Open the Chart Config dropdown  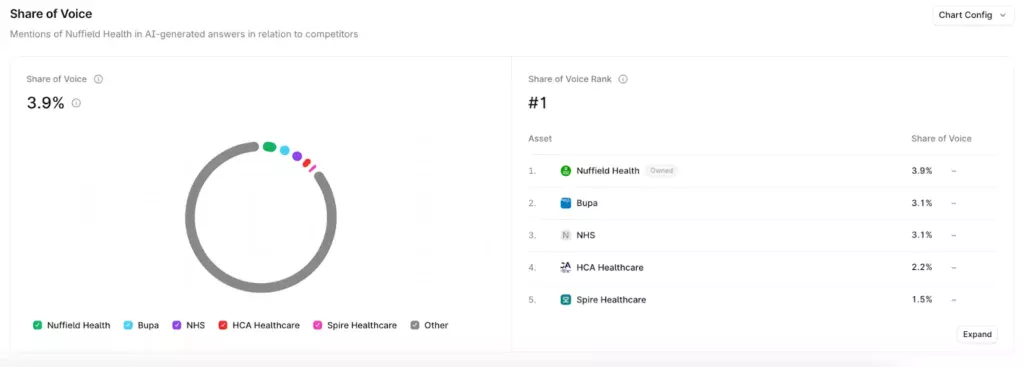(x=972, y=15)
